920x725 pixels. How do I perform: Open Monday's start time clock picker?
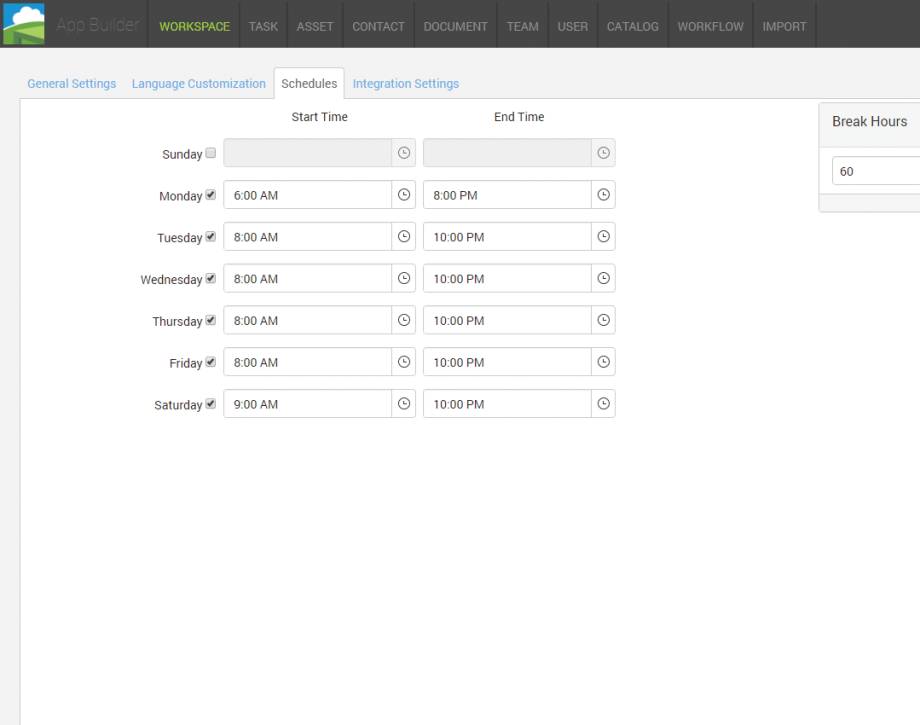coord(403,194)
